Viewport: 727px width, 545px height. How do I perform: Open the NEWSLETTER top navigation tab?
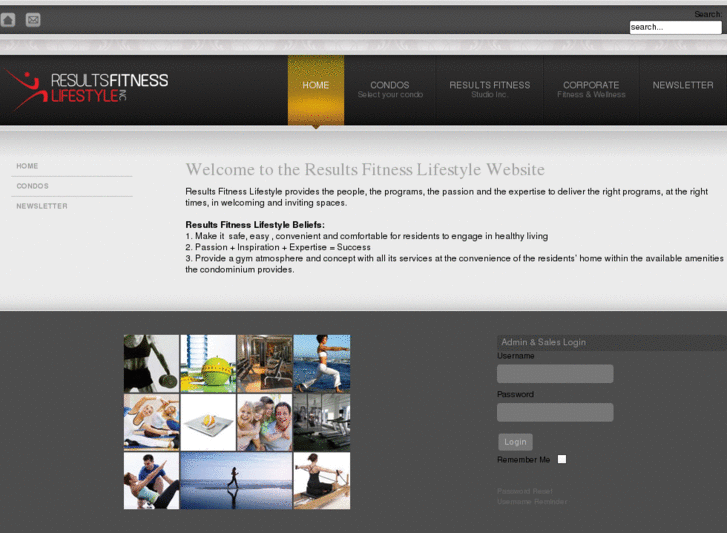(x=682, y=85)
